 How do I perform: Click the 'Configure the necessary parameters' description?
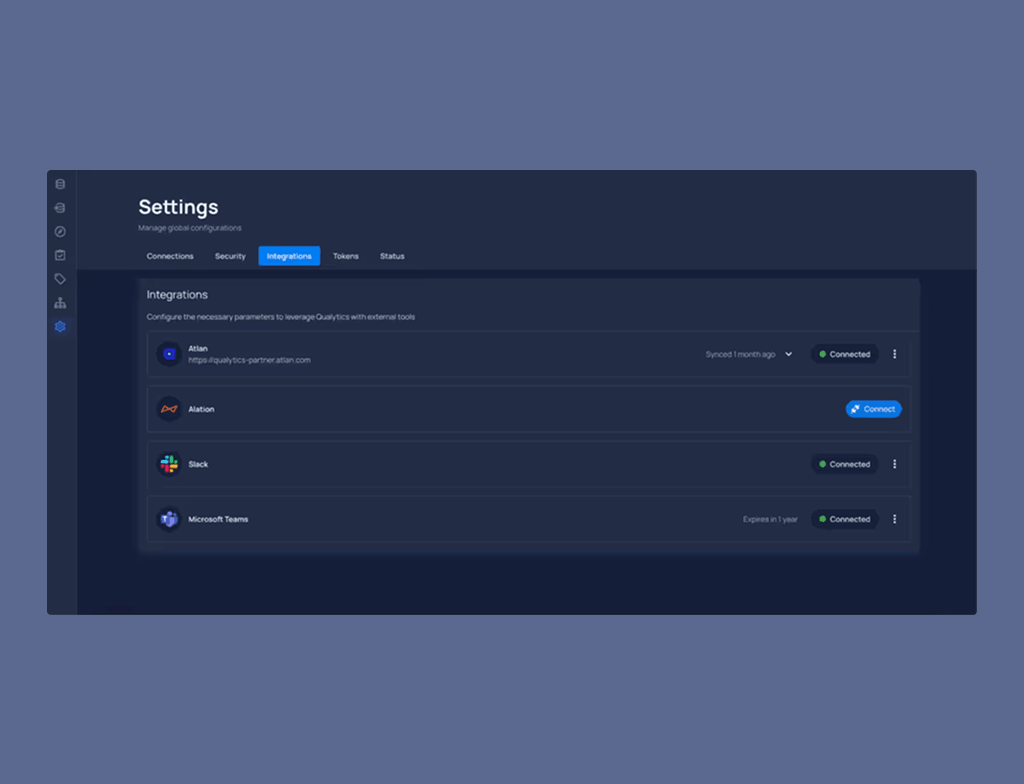[x=281, y=317]
